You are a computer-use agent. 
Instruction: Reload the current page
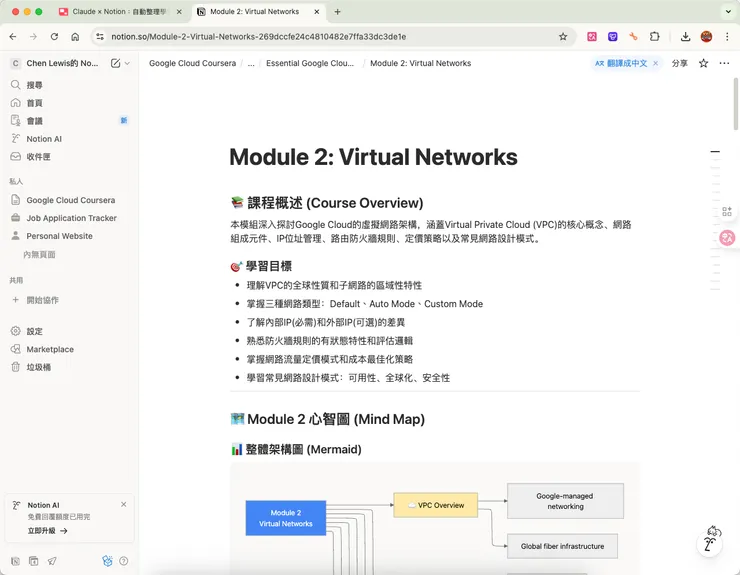pyautogui.click(x=54, y=37)
